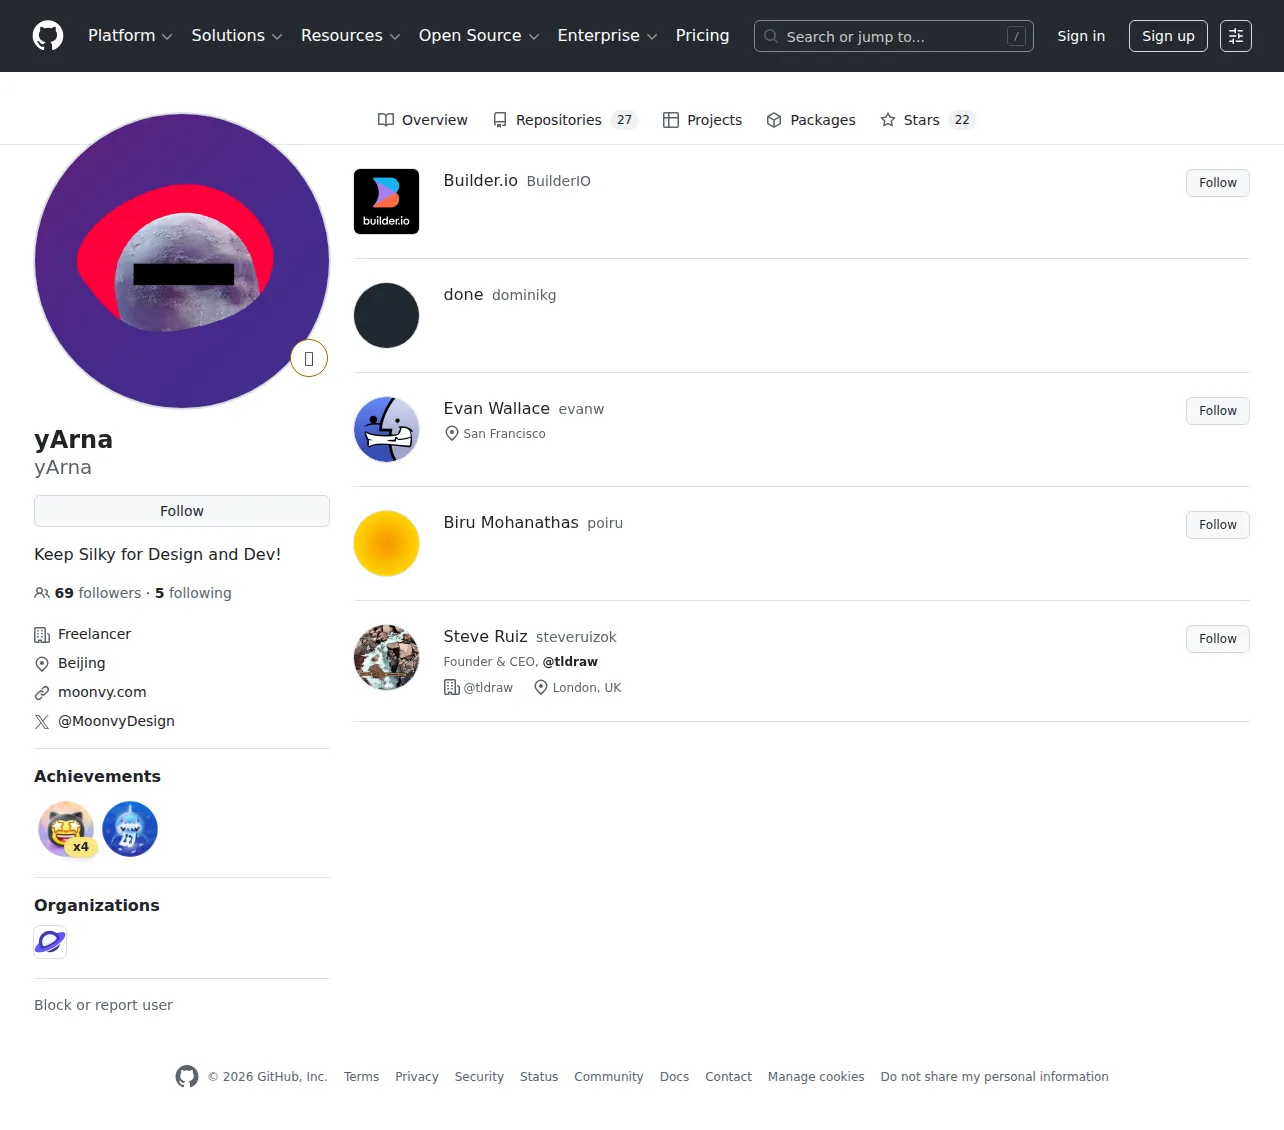
Task: Open footer Security link
Action: point(479,1077)
